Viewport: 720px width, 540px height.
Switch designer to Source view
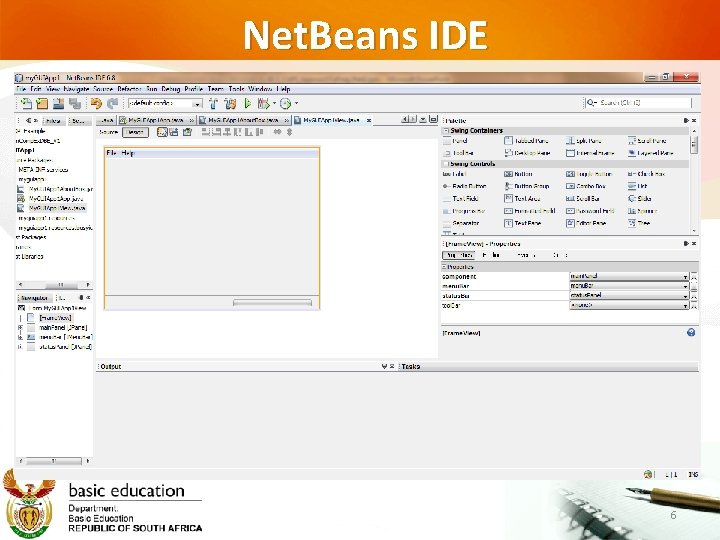tap(108, 132)
